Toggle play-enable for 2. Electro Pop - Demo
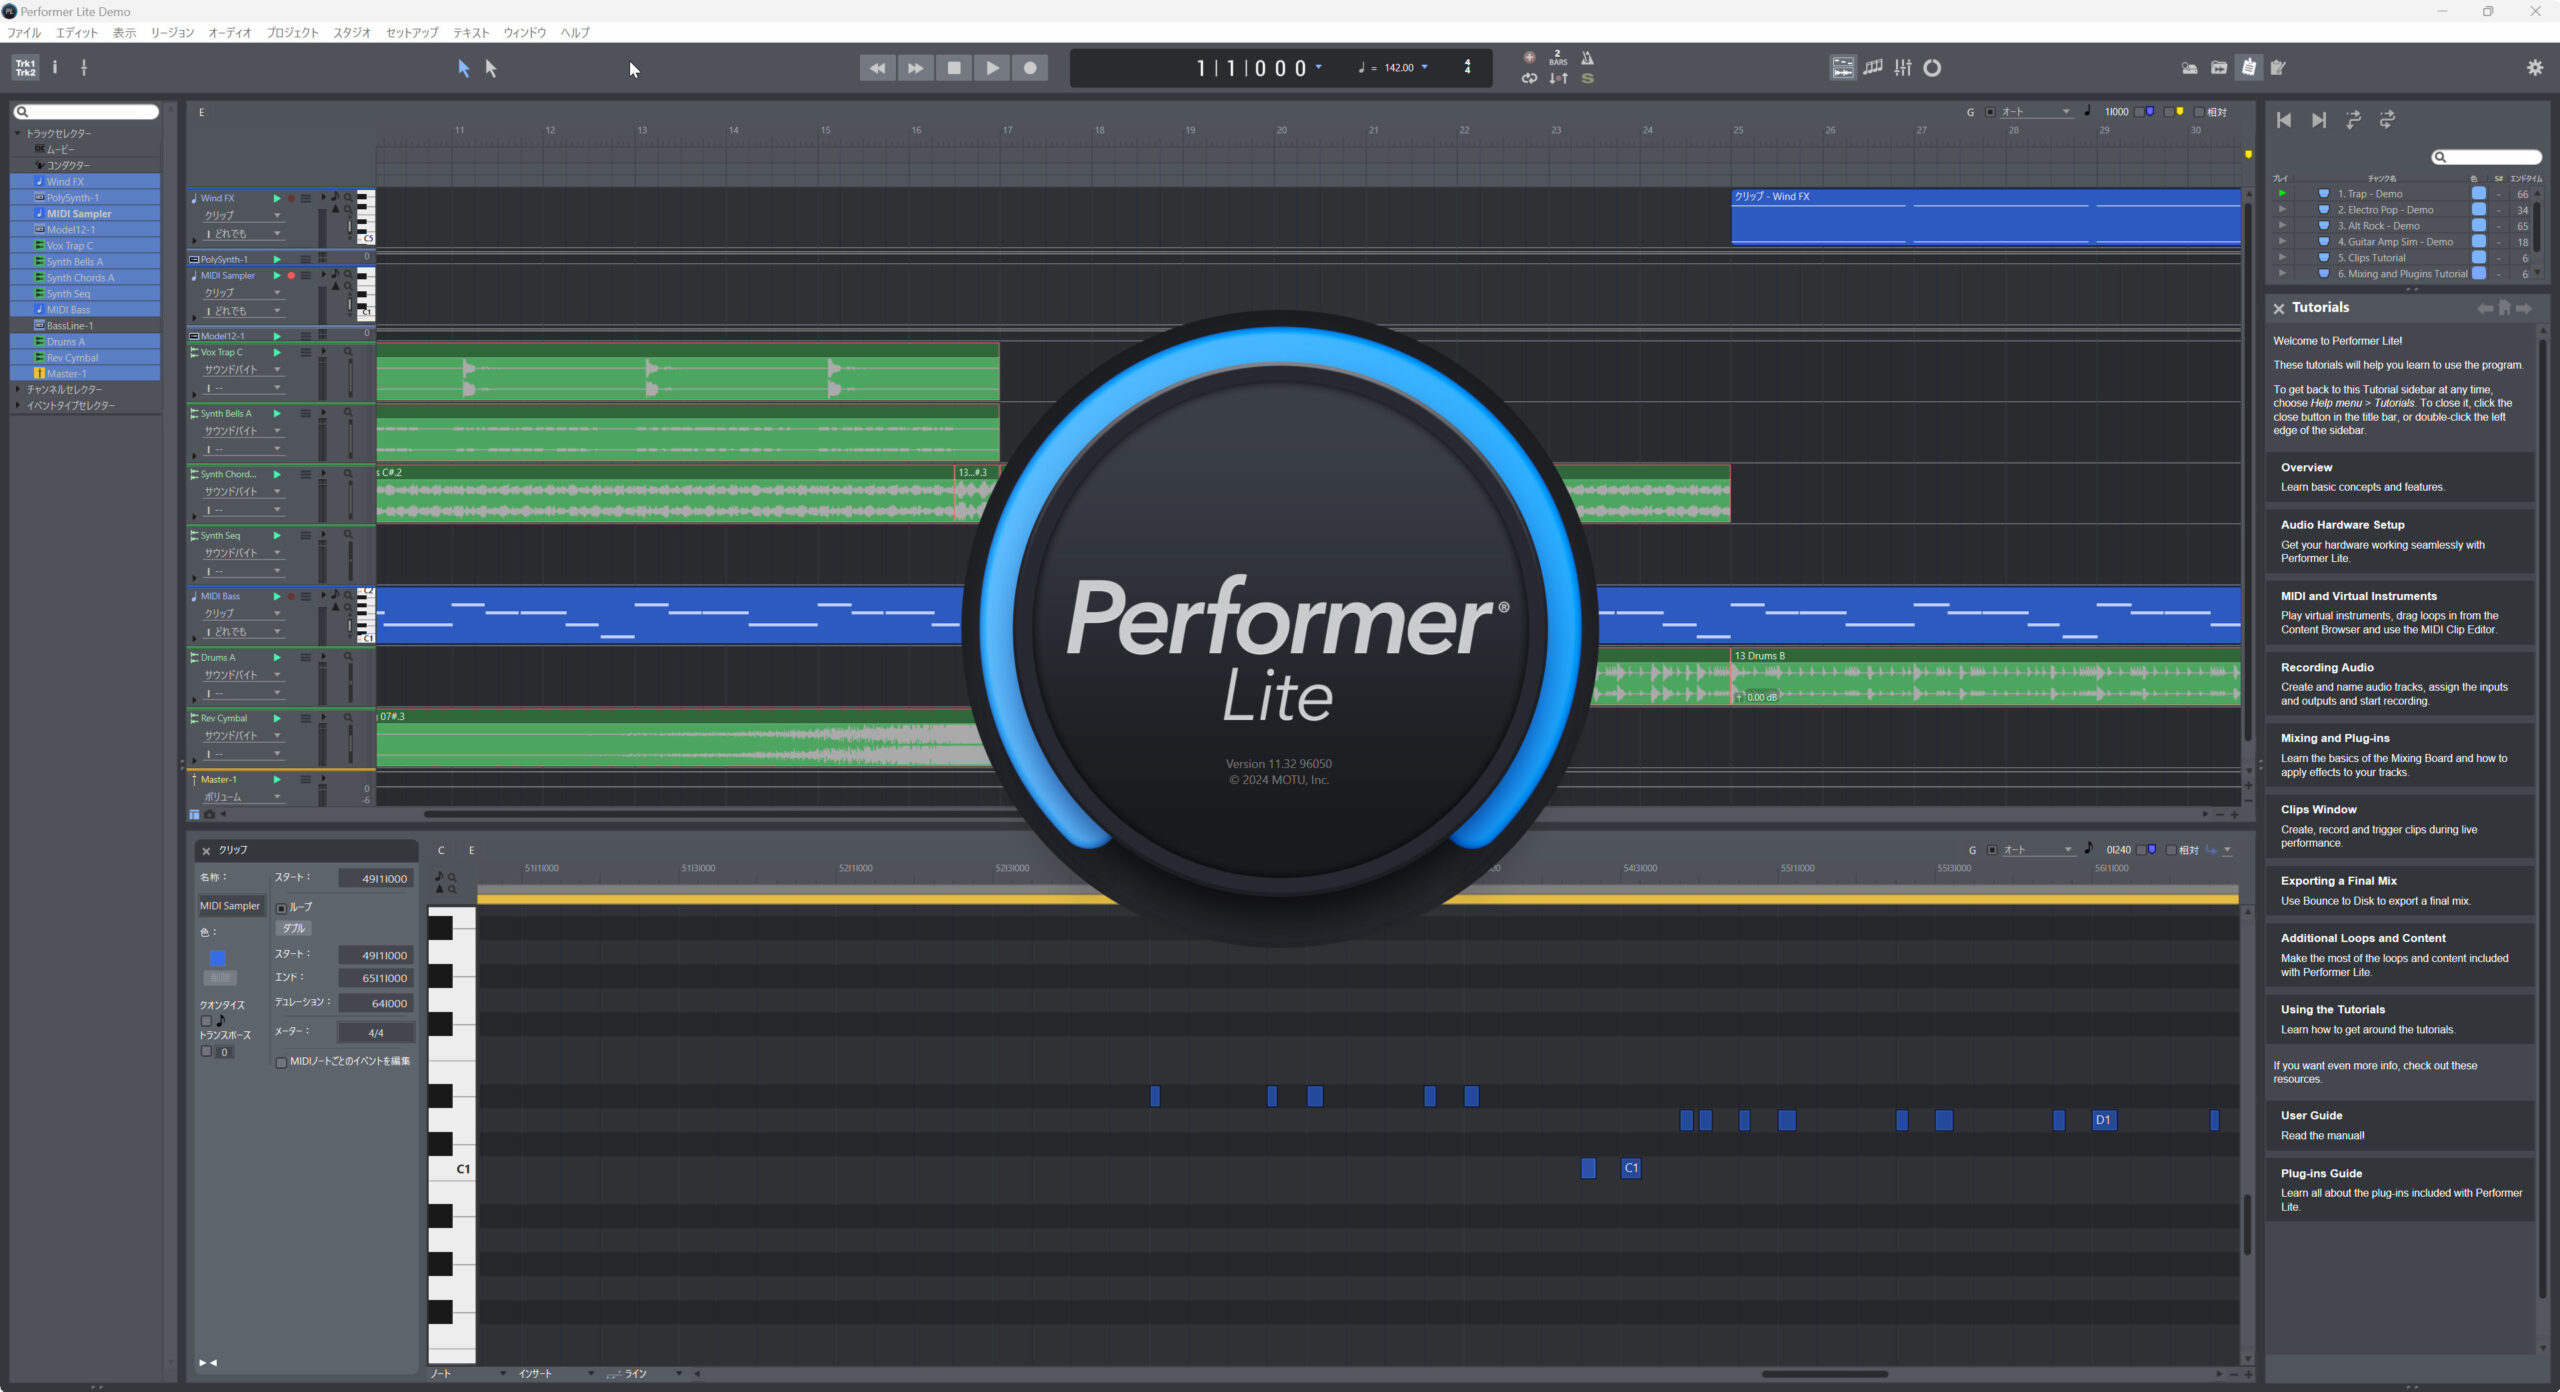The image size is (2560, 1392). 2282,210
